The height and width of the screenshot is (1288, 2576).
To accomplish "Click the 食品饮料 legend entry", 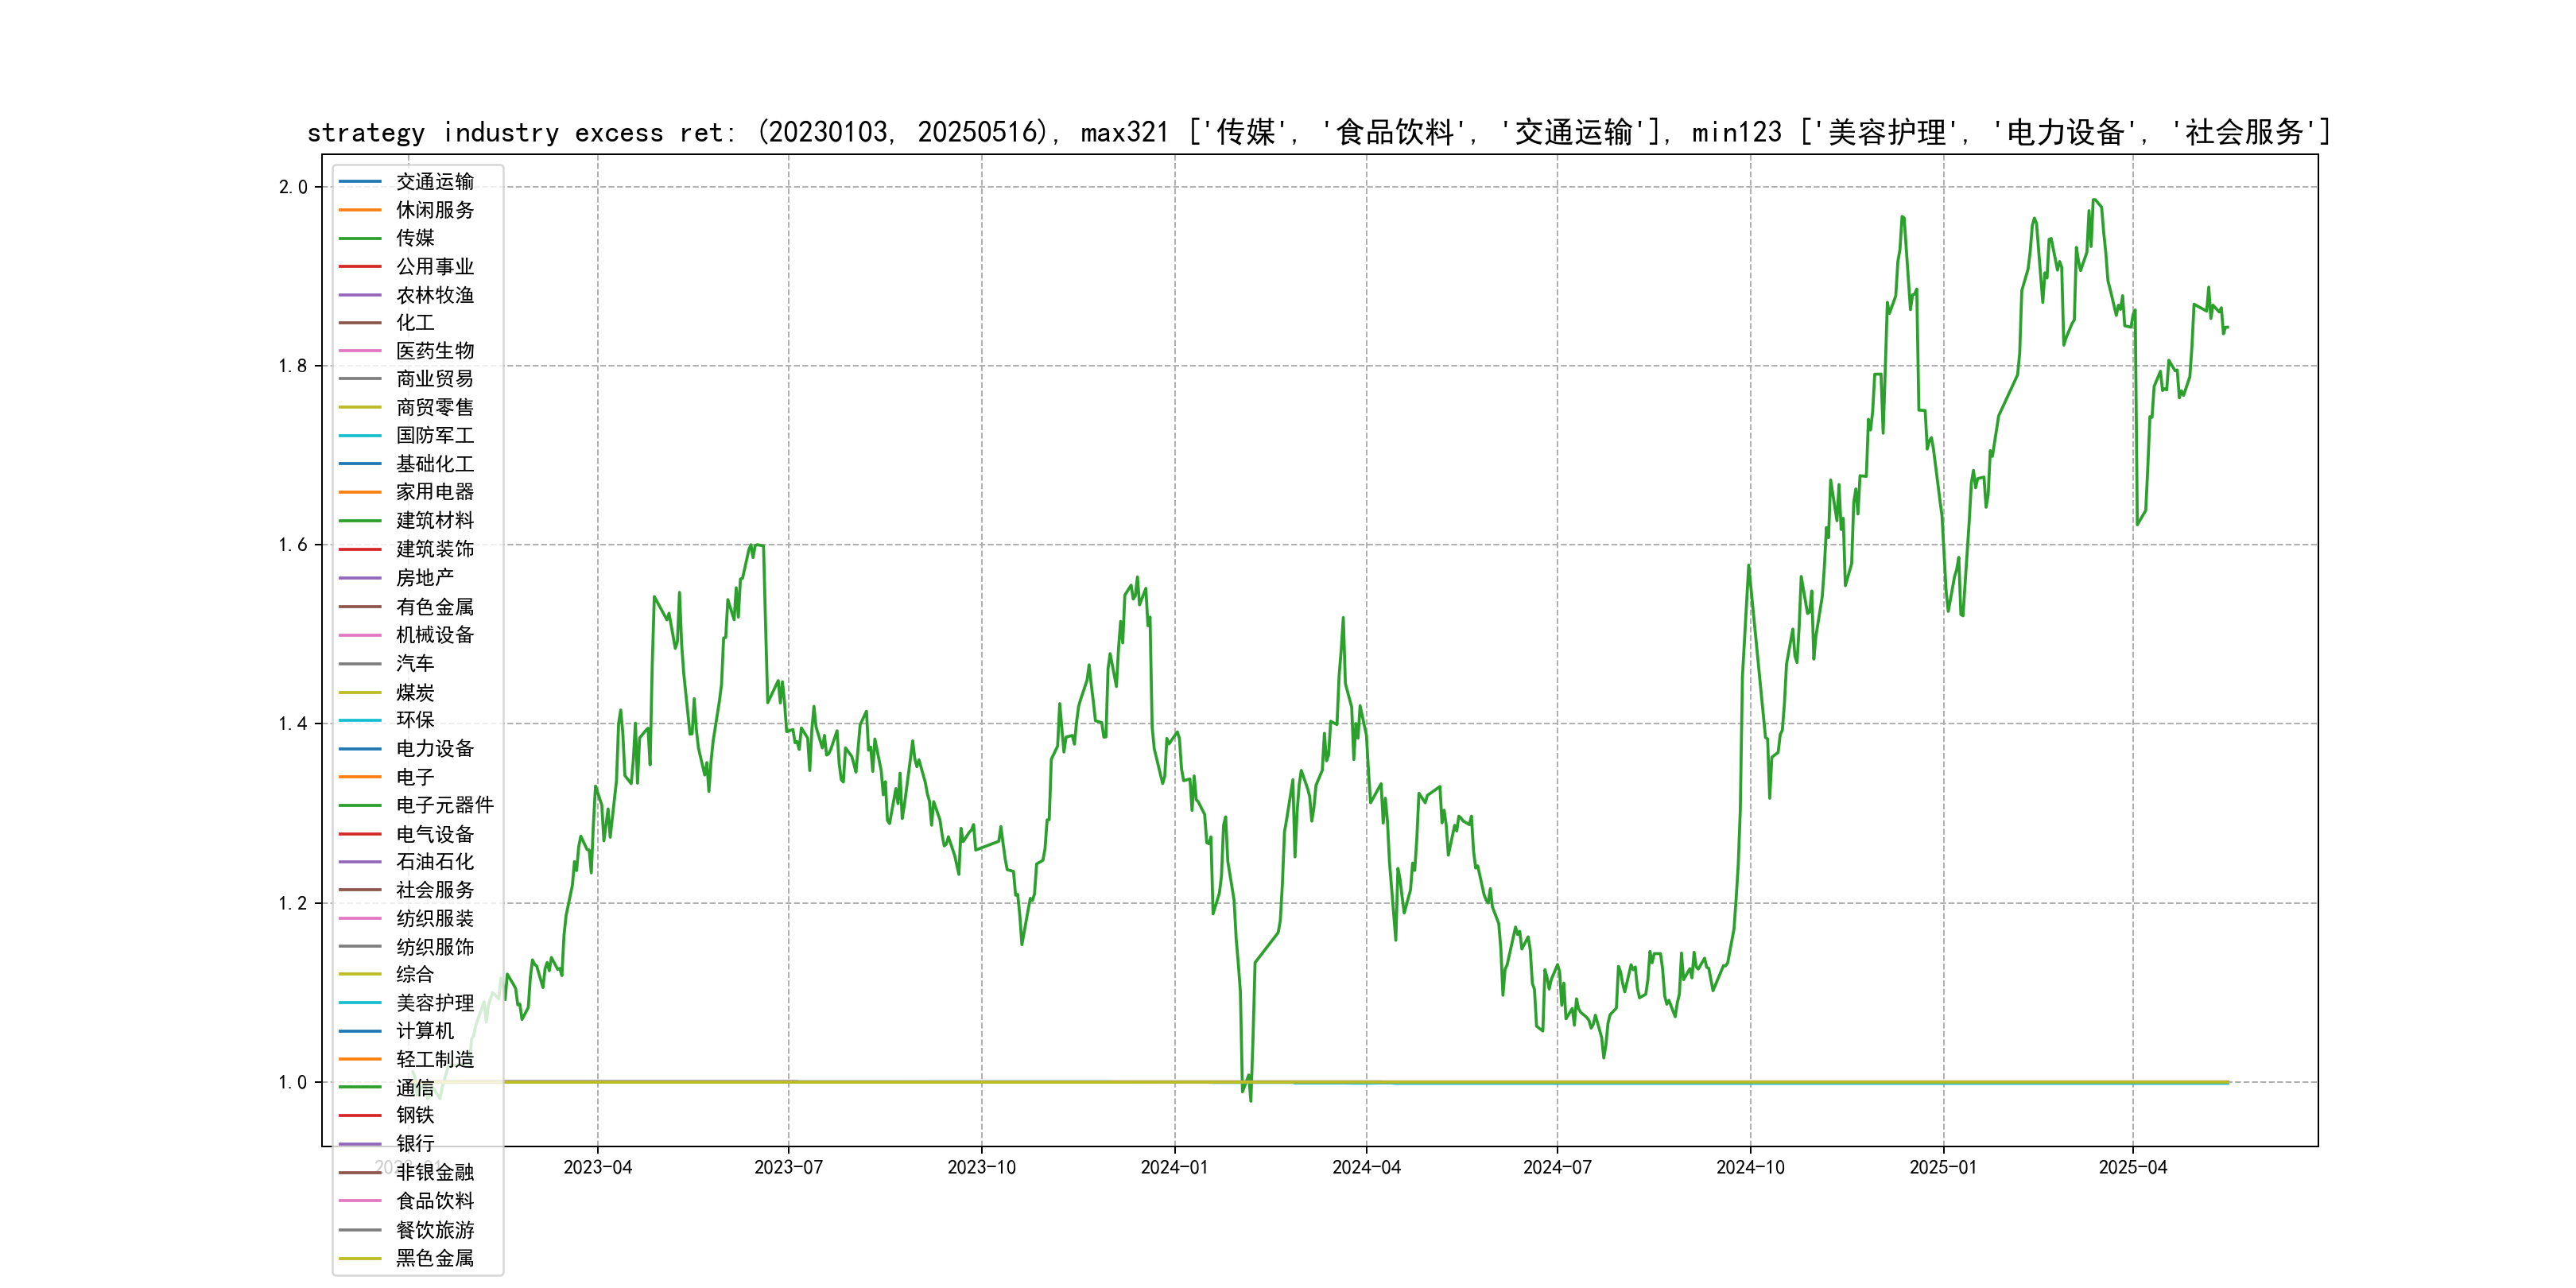I will pos(435,1201).
